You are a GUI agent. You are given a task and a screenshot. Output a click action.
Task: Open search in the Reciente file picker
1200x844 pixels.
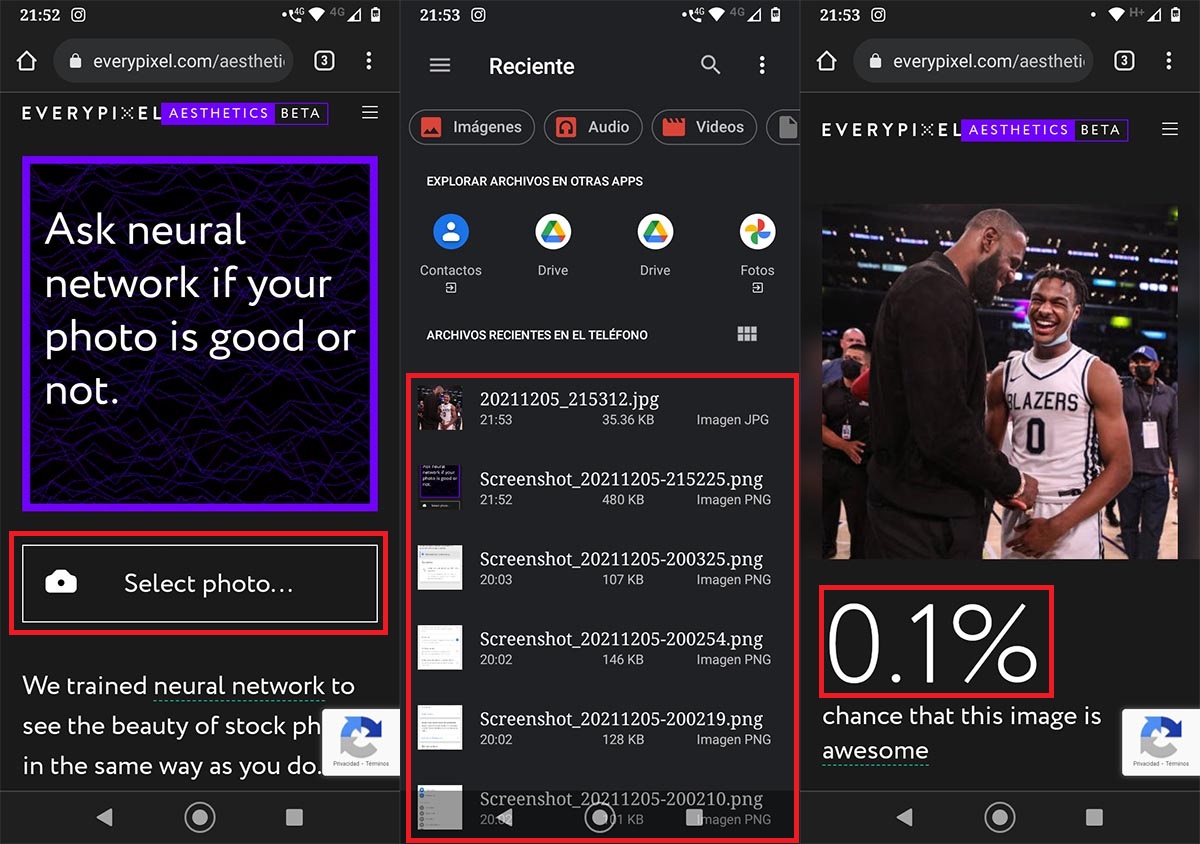point(710,65)
